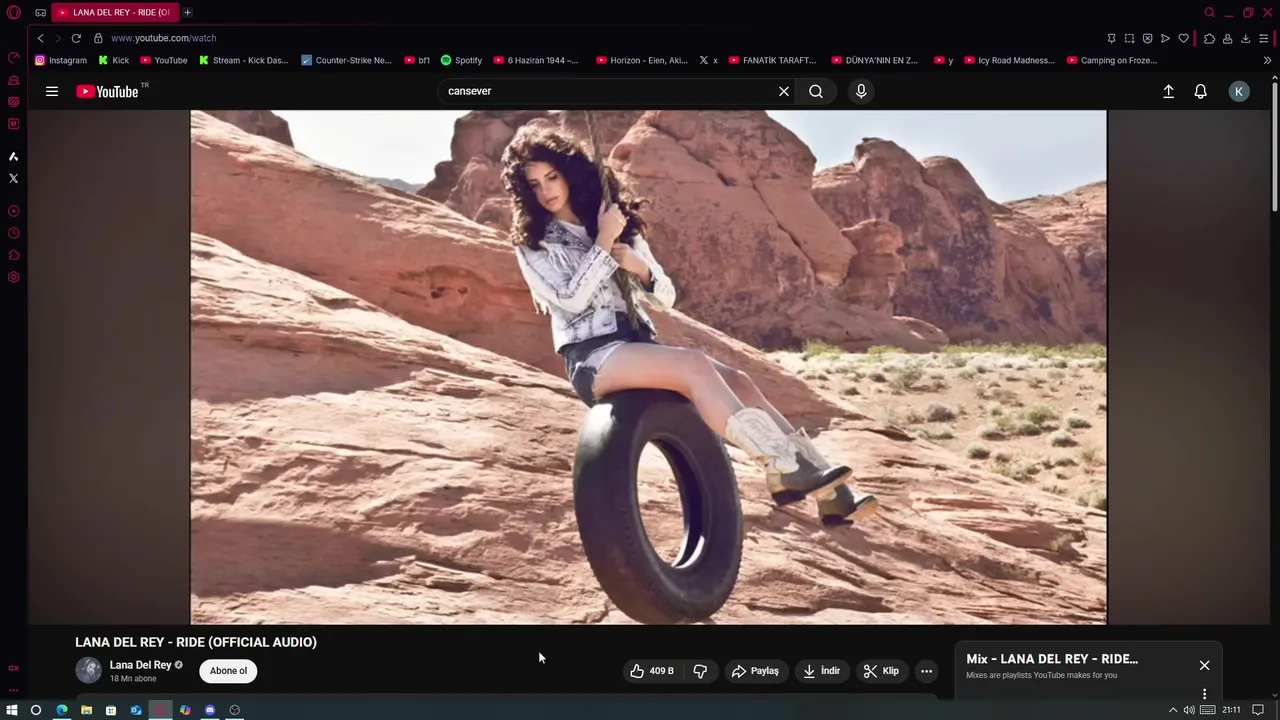The width and height of the screenshot is (1280, 720).
Task: Open the Mix panel three-dot options
Action: 1204,693
